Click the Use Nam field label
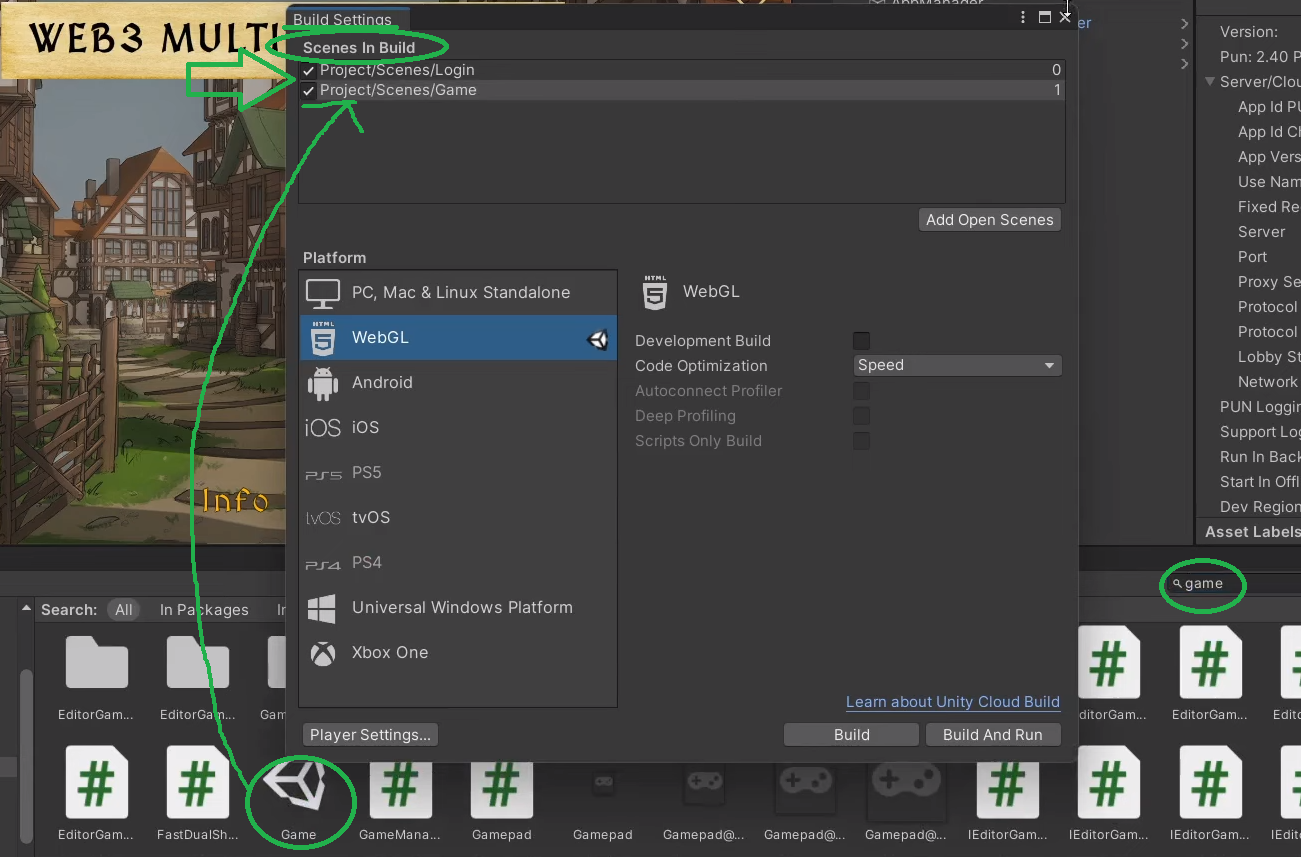Viewport: 1301px width, 857px height. click(1269, 182)
